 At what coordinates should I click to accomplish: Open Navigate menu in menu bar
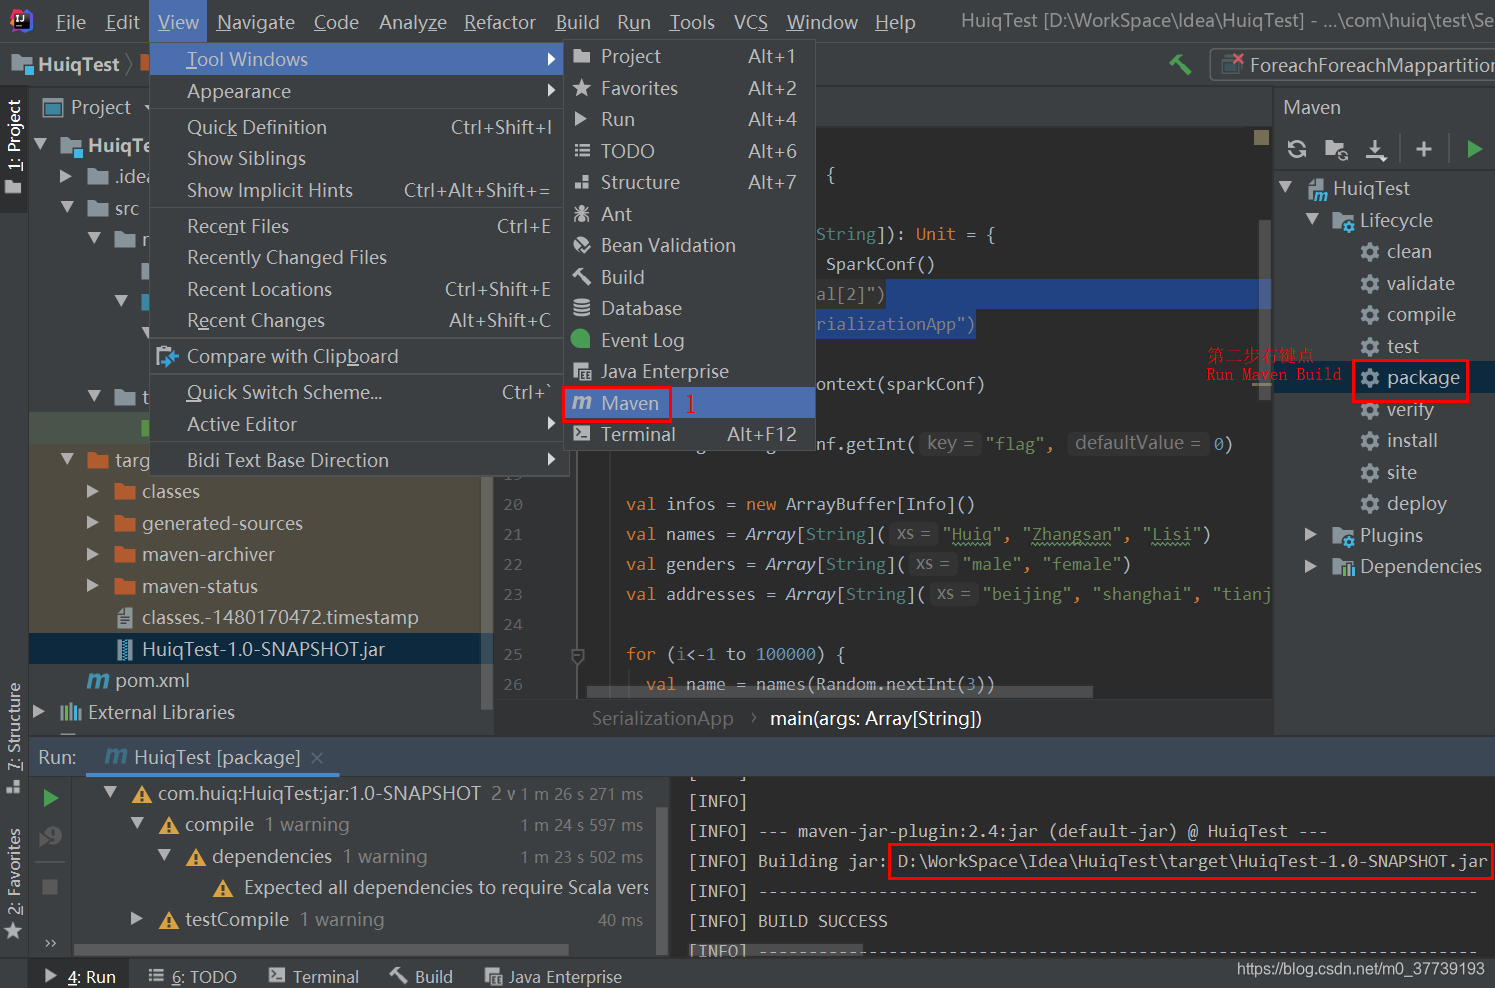[256, 22]
